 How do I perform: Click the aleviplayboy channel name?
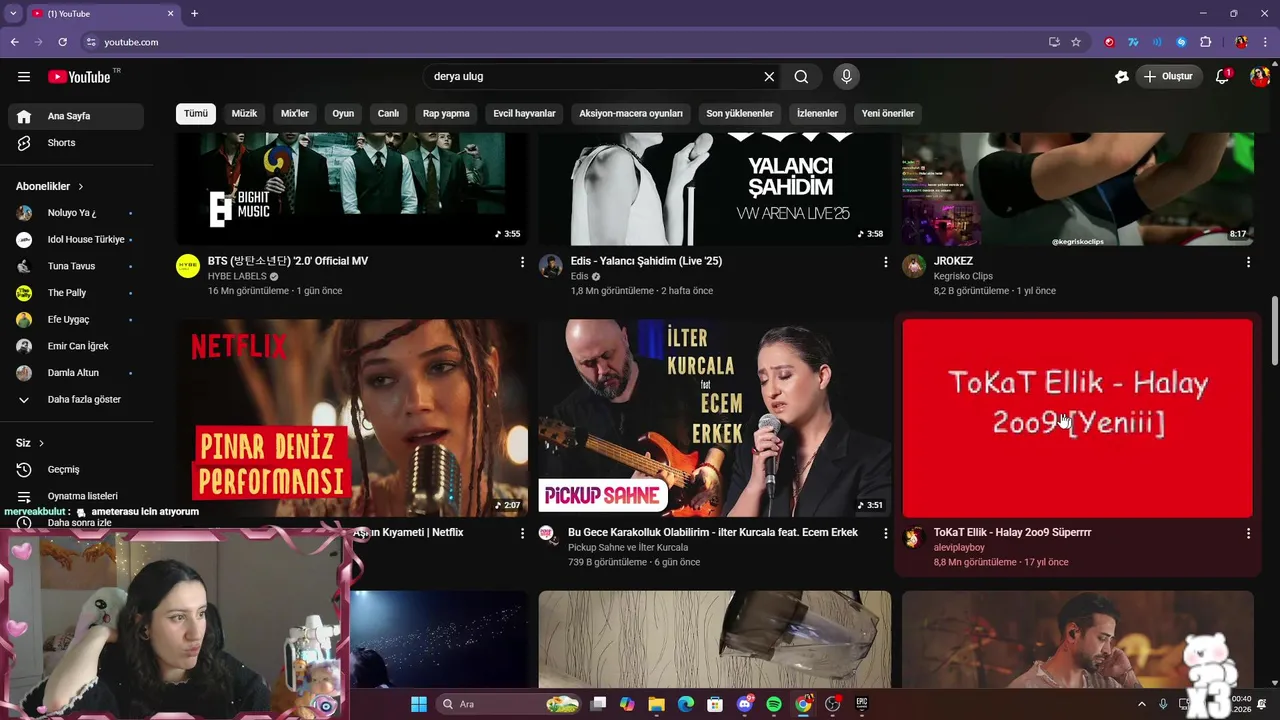pyautogui.click(x=959, y=548)
